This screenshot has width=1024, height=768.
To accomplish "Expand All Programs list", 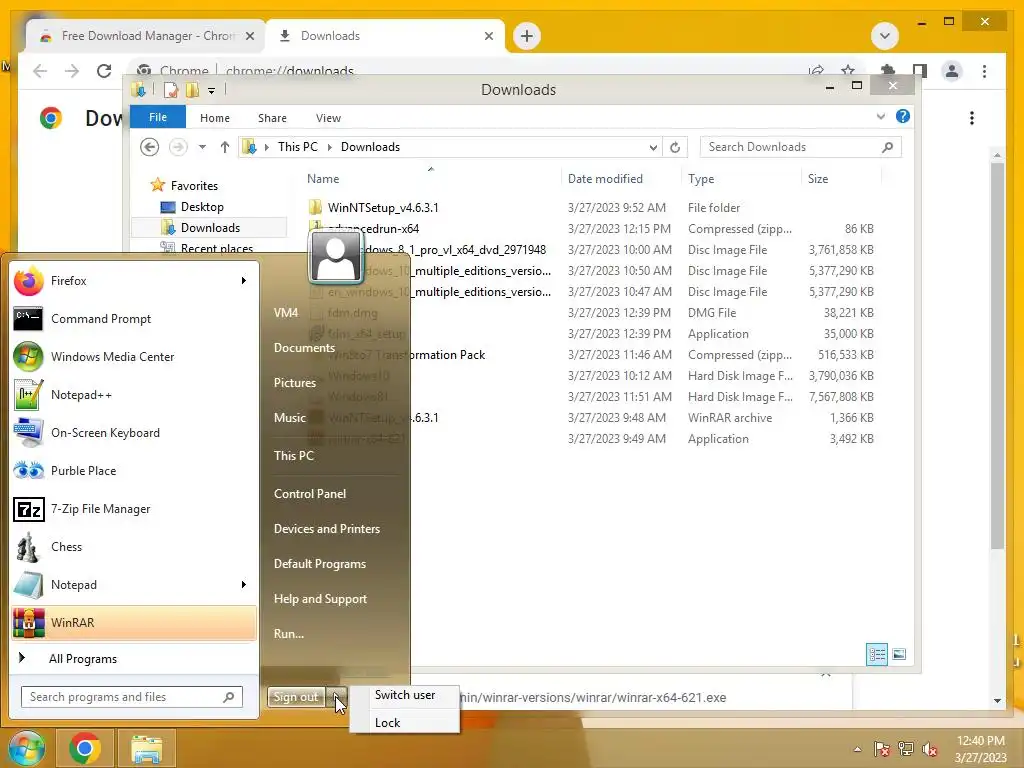I will click(x=134, y=658).
